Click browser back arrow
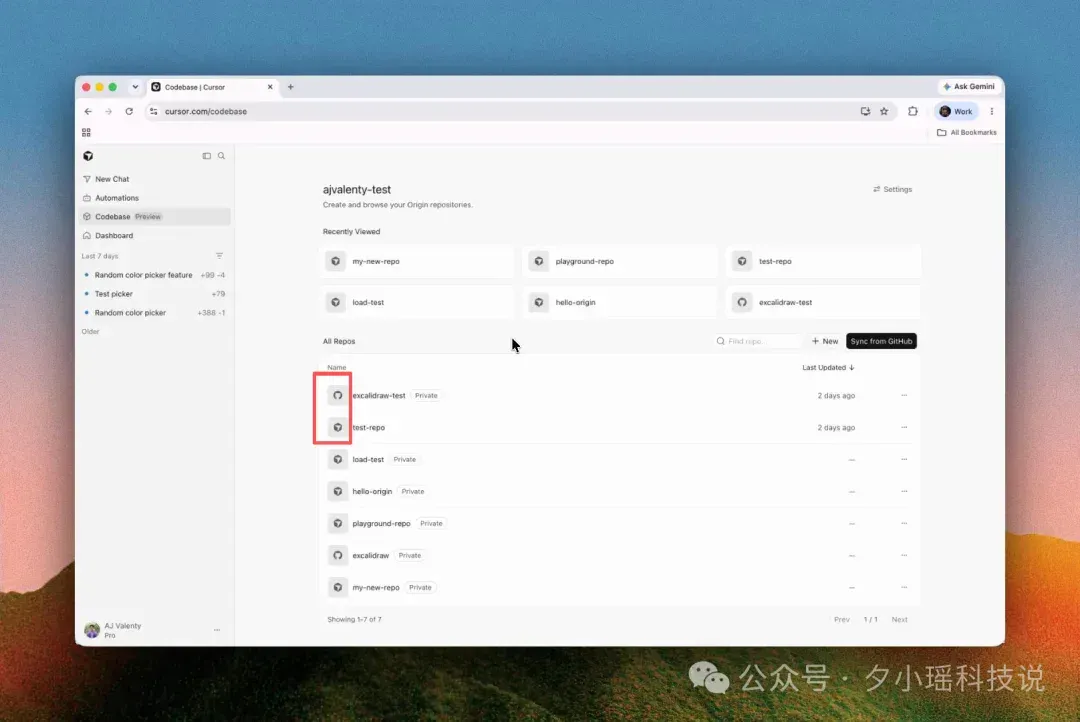The image size is (1080, 722). (88, 112)
